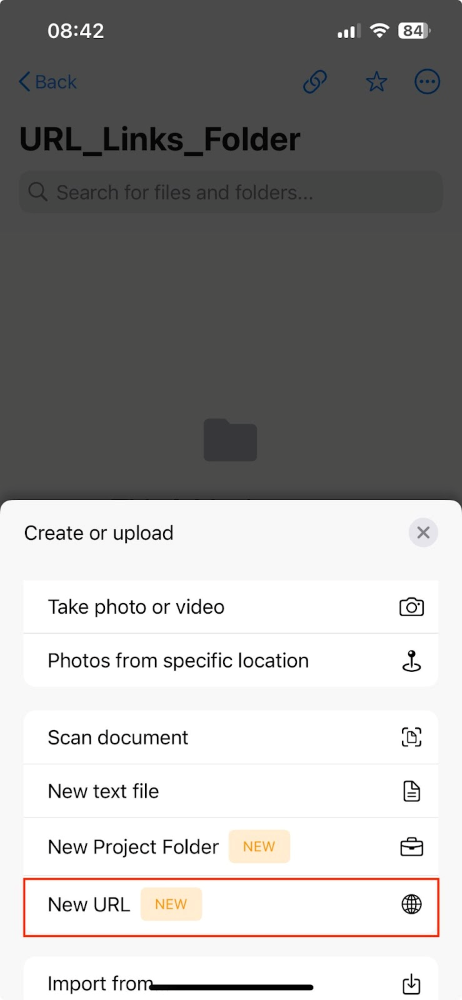Tap the scan document icon
The image size is (462, 1000).
coord(412,738)
